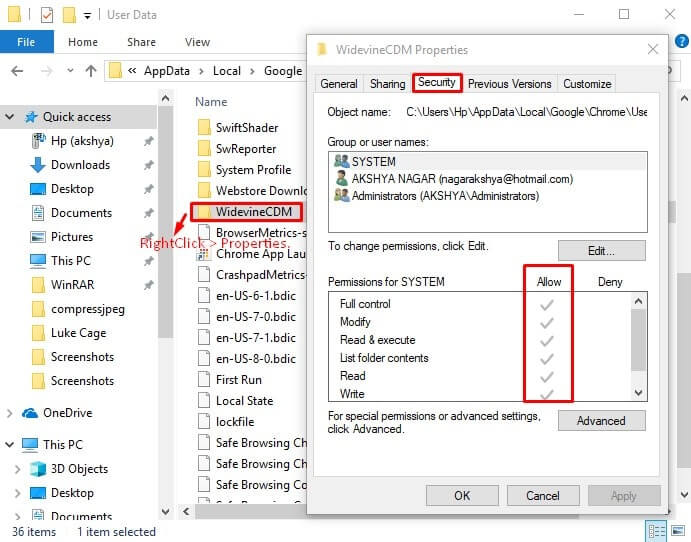Image resolution: width=691 pixels, height=542 pixels.
Task: Switch to the General tab
Action: (x=339, y=84)
